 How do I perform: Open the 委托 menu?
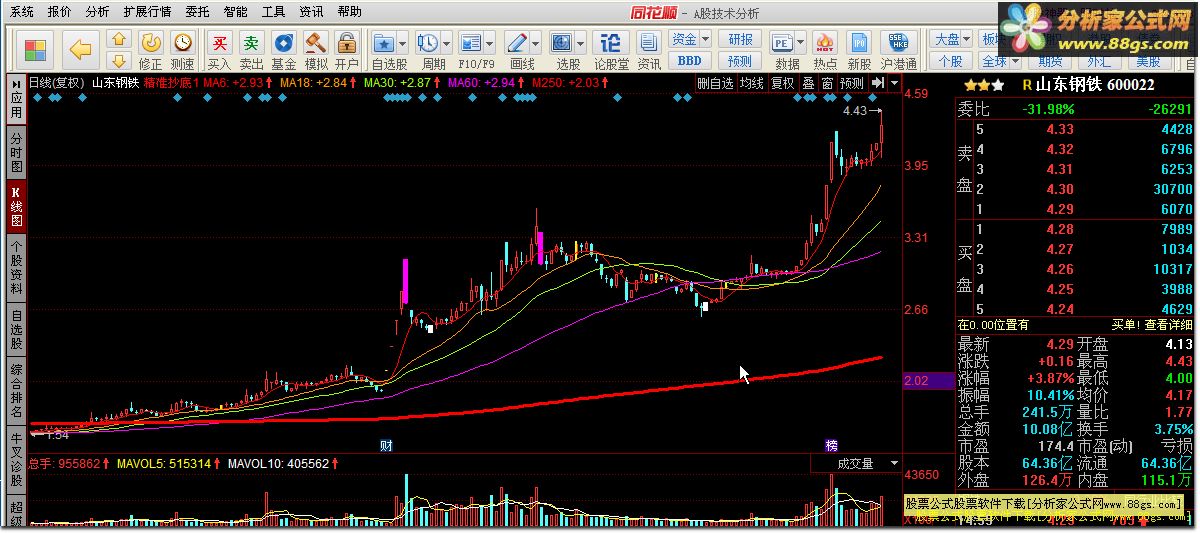[x=198, y=12]
